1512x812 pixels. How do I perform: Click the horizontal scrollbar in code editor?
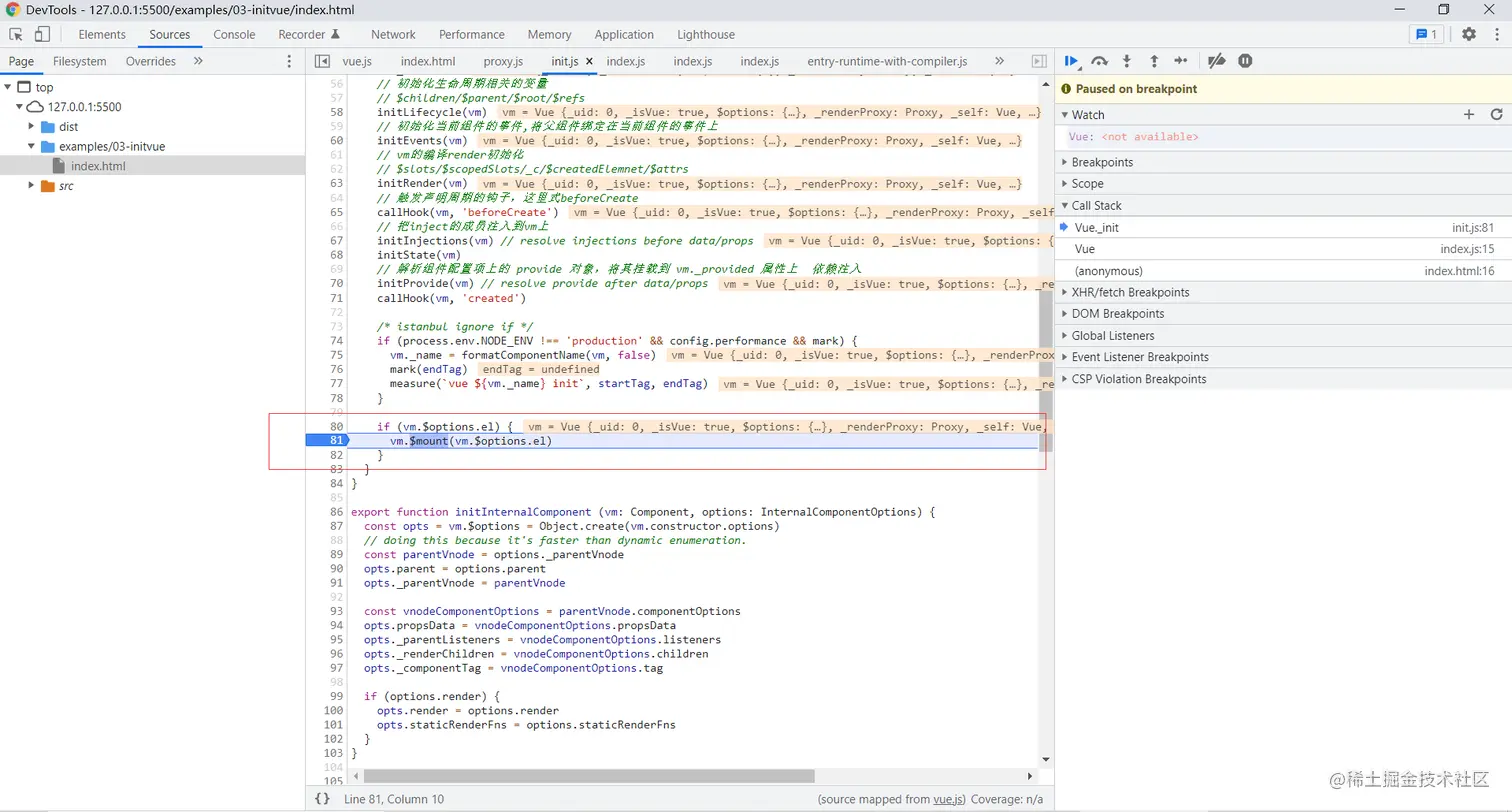click(x=589, y=776)
